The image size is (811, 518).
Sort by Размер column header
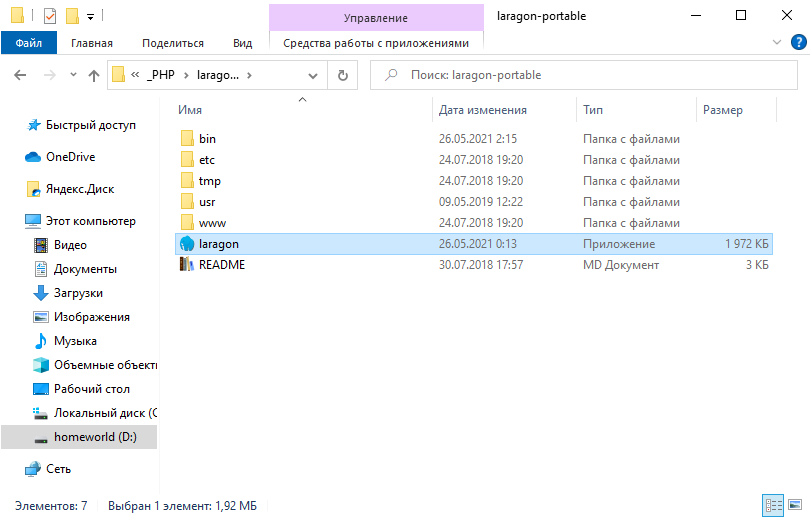point(722,110)
